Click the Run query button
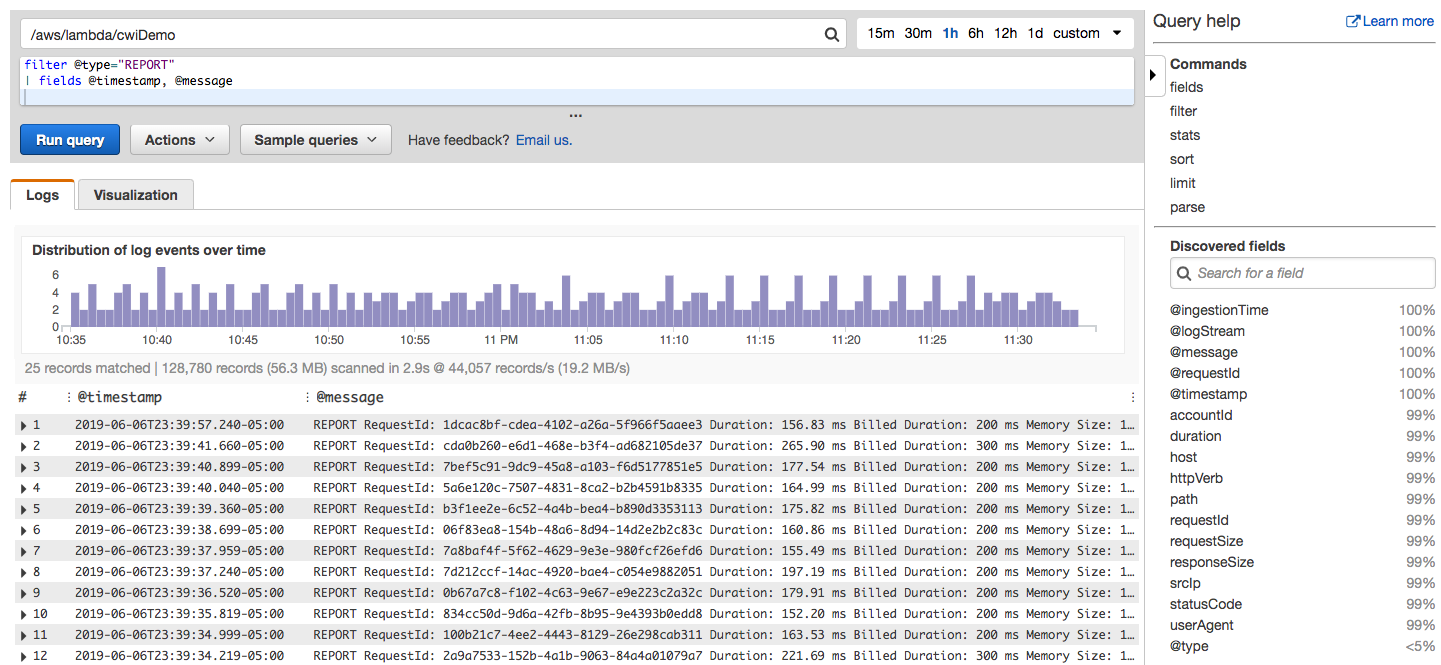The image size is (1441, 665). pos(69,139)
